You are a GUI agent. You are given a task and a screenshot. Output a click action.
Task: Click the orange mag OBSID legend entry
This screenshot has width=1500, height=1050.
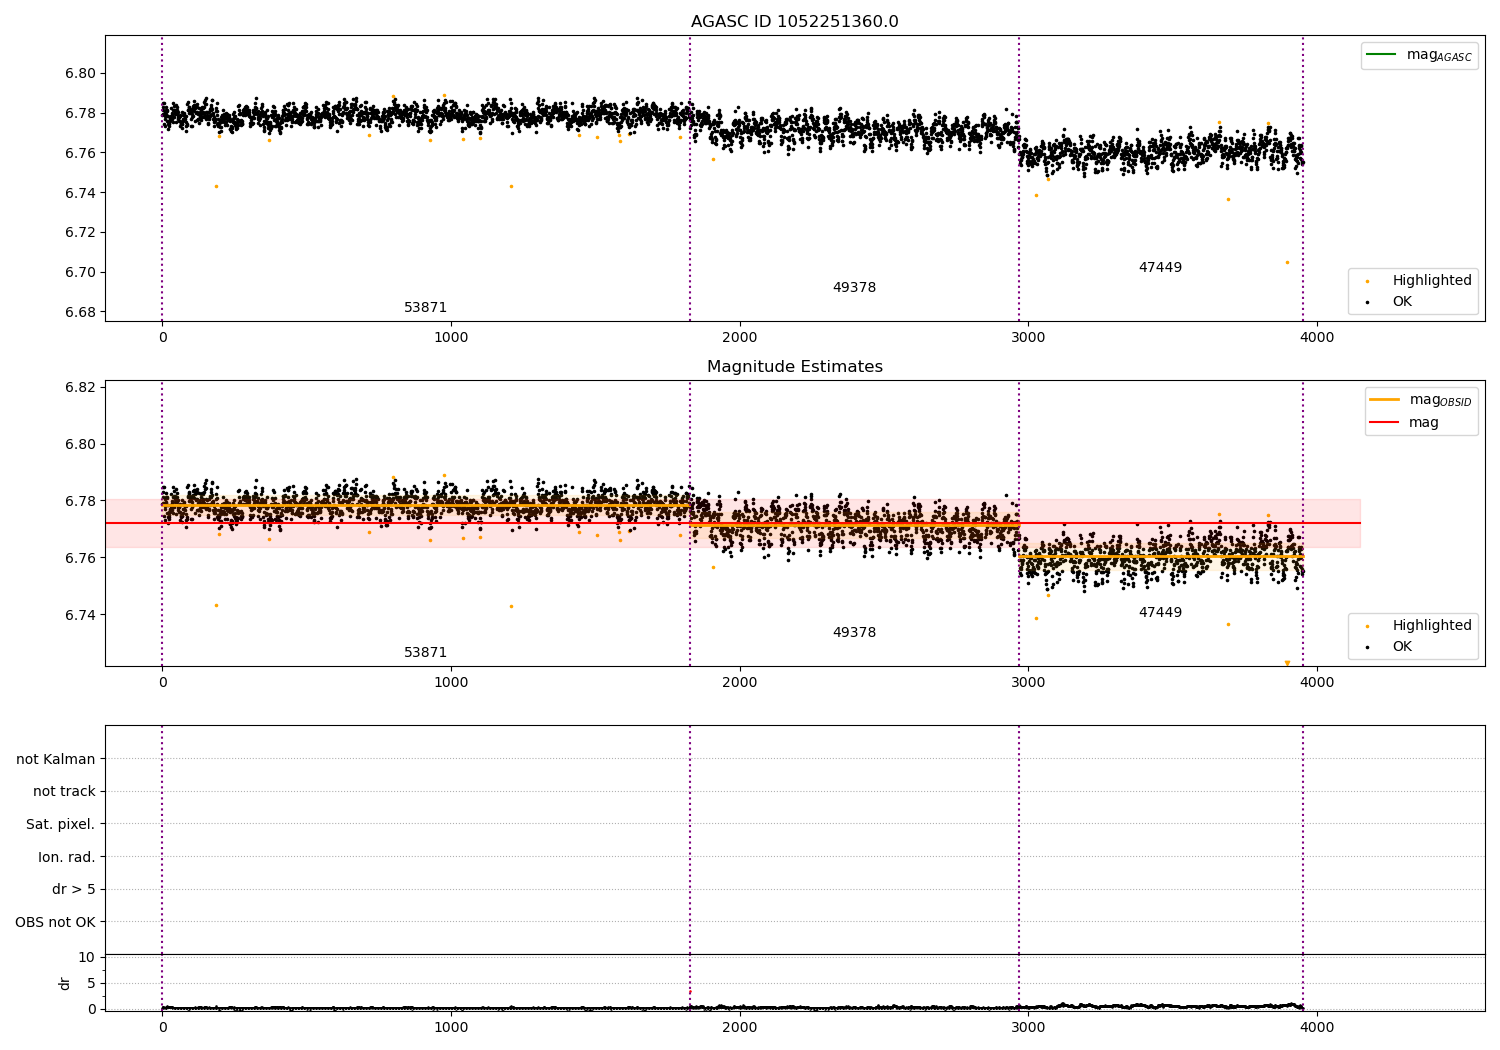coord(1421,400)
